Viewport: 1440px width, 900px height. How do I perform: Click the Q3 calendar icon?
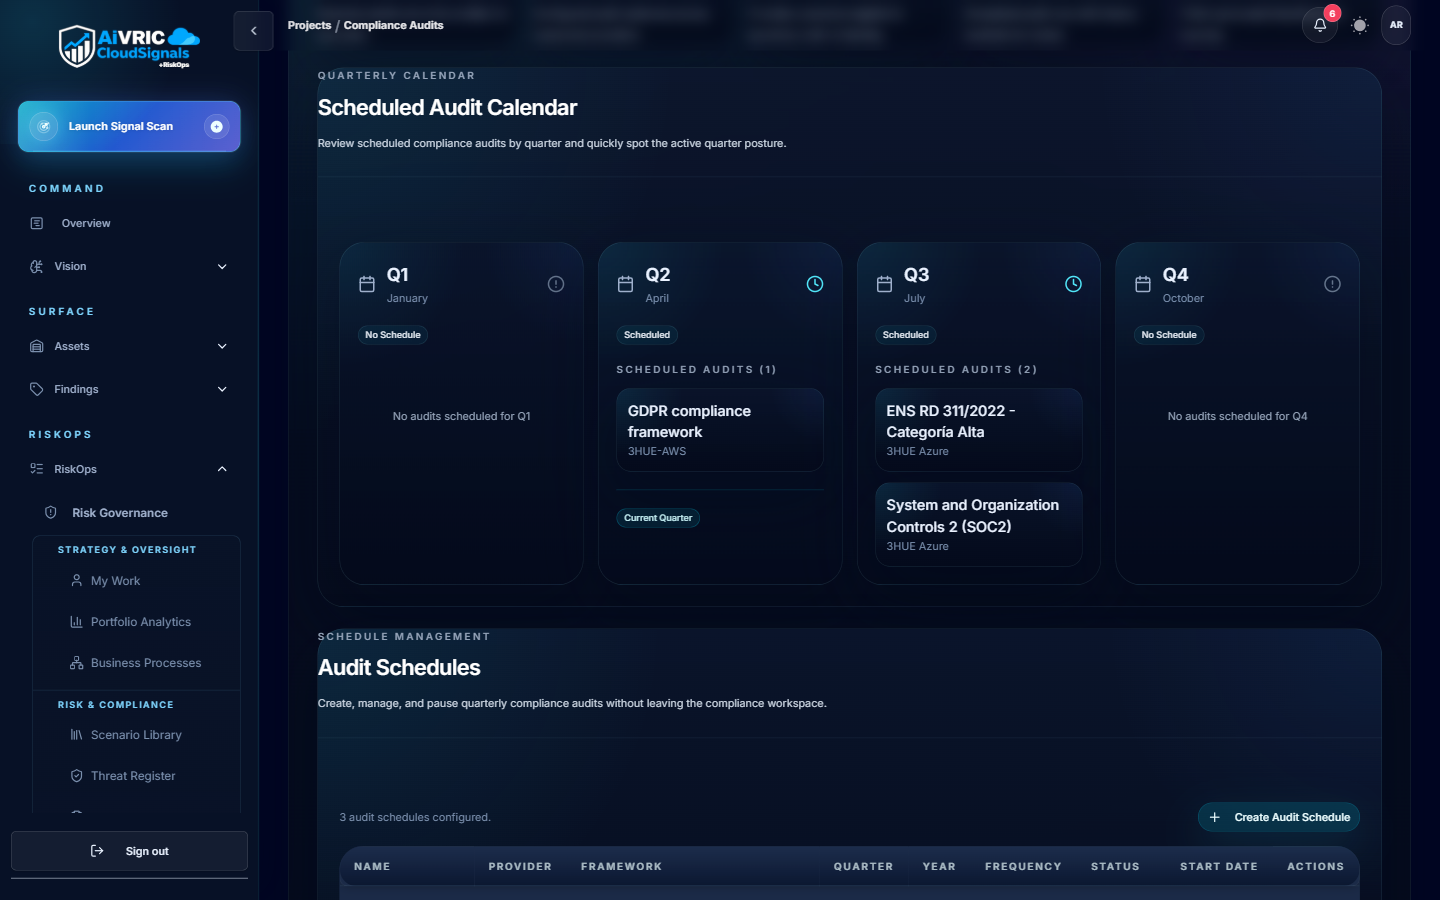(884, 284)
